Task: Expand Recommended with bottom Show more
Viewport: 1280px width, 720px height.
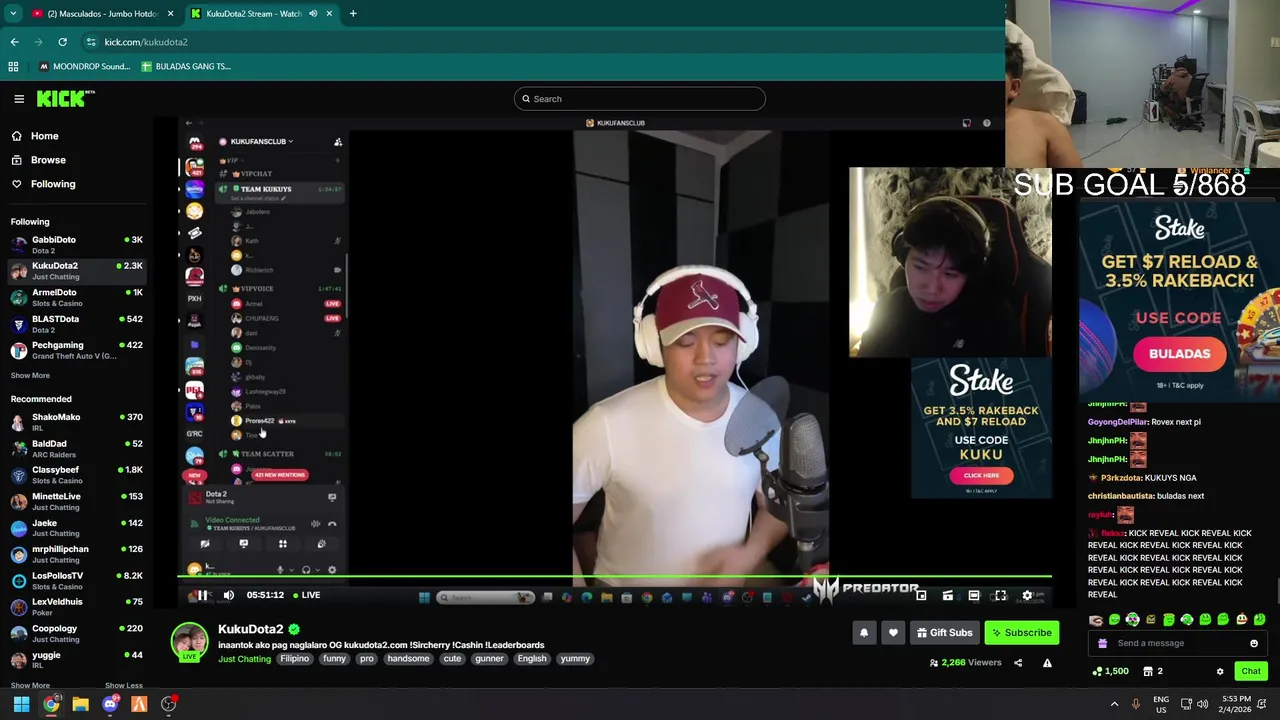Action: [30, 686]
